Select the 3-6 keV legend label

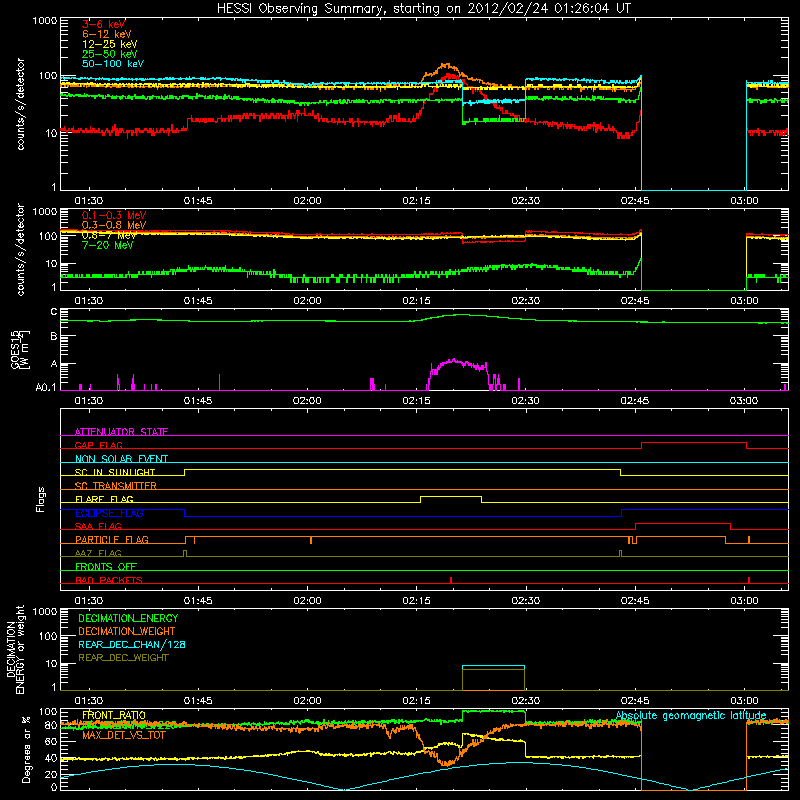pos(104,24)
